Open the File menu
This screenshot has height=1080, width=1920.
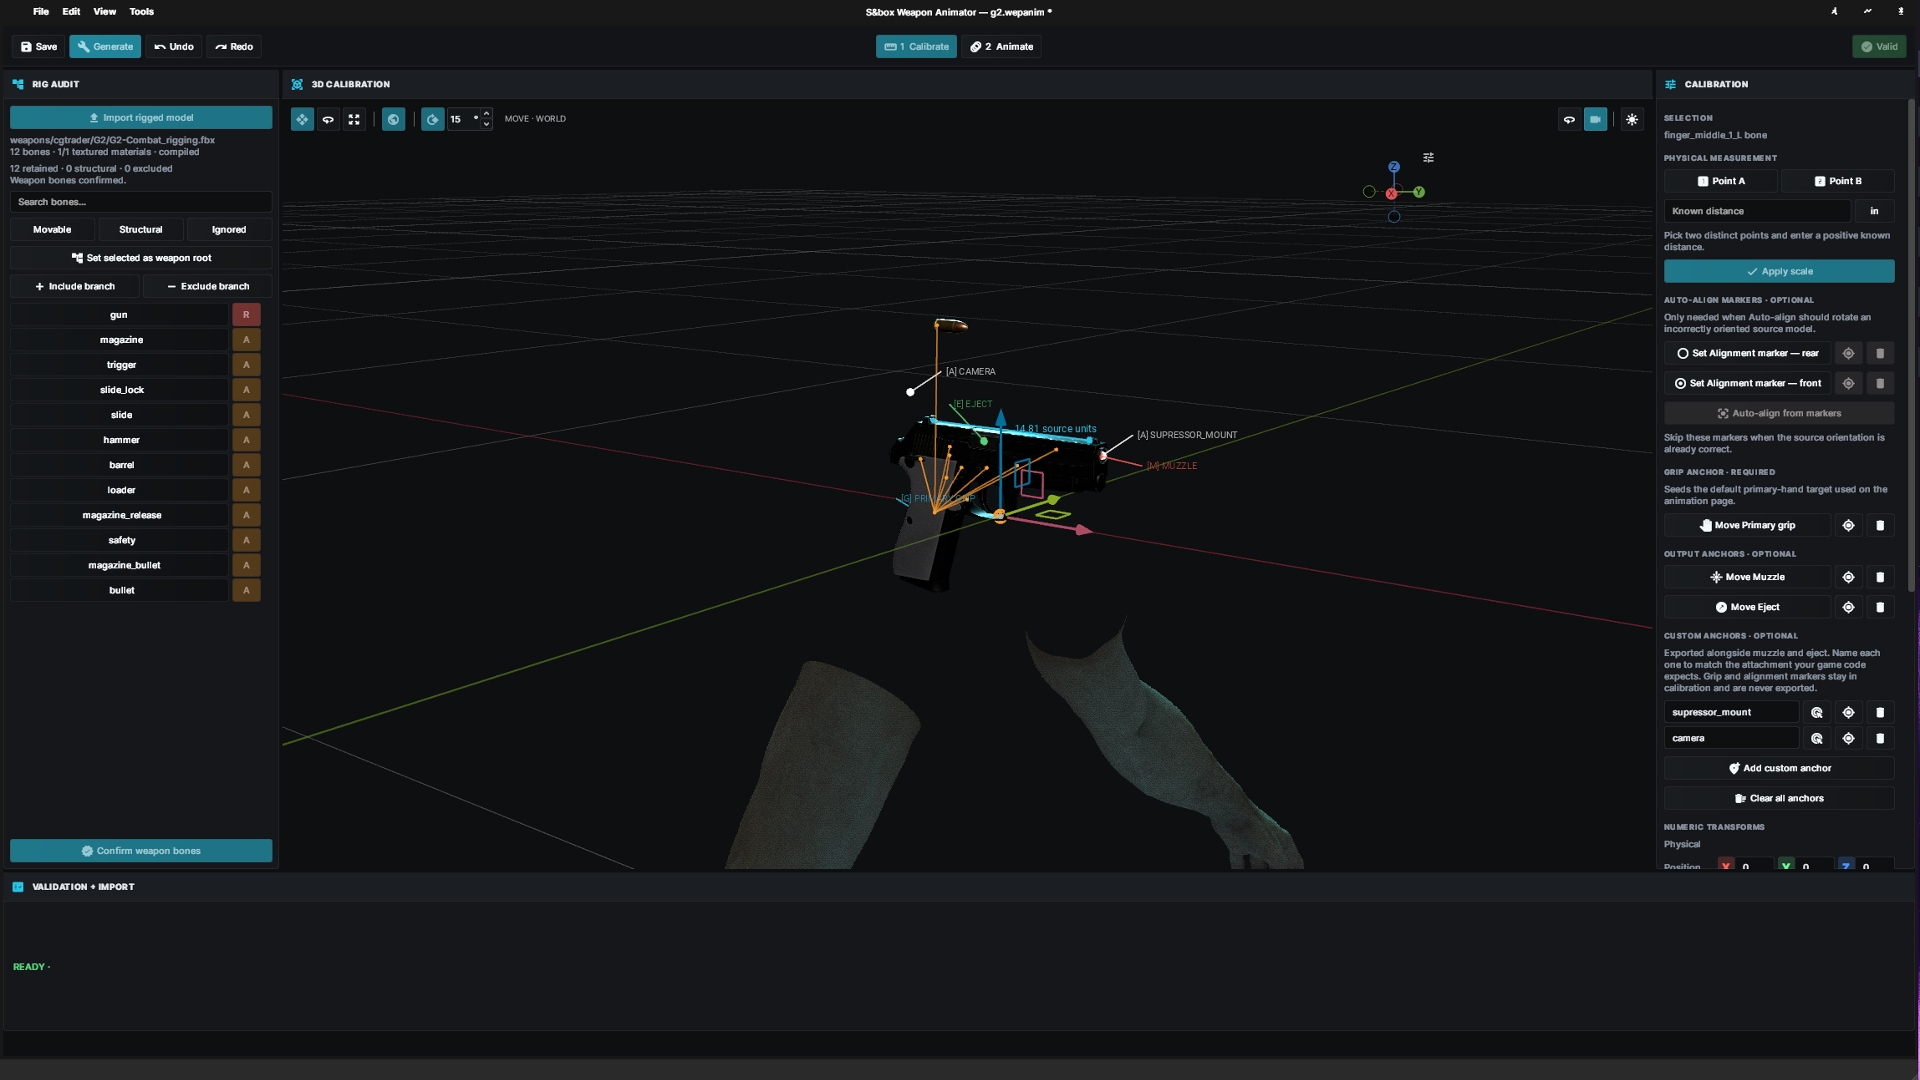point(41,12)
